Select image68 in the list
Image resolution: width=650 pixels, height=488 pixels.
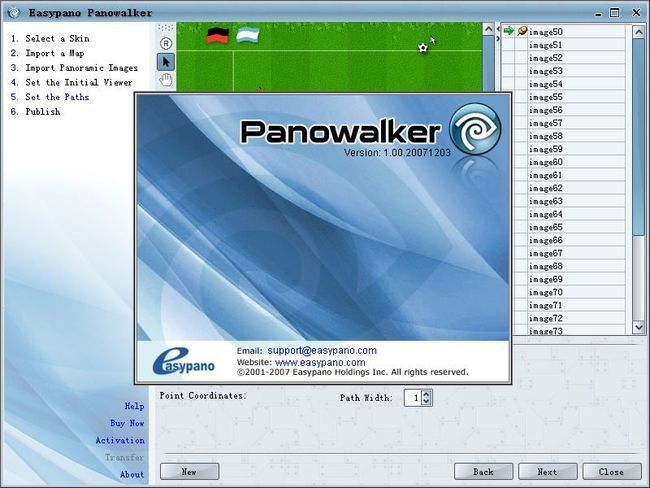point(576,266)
